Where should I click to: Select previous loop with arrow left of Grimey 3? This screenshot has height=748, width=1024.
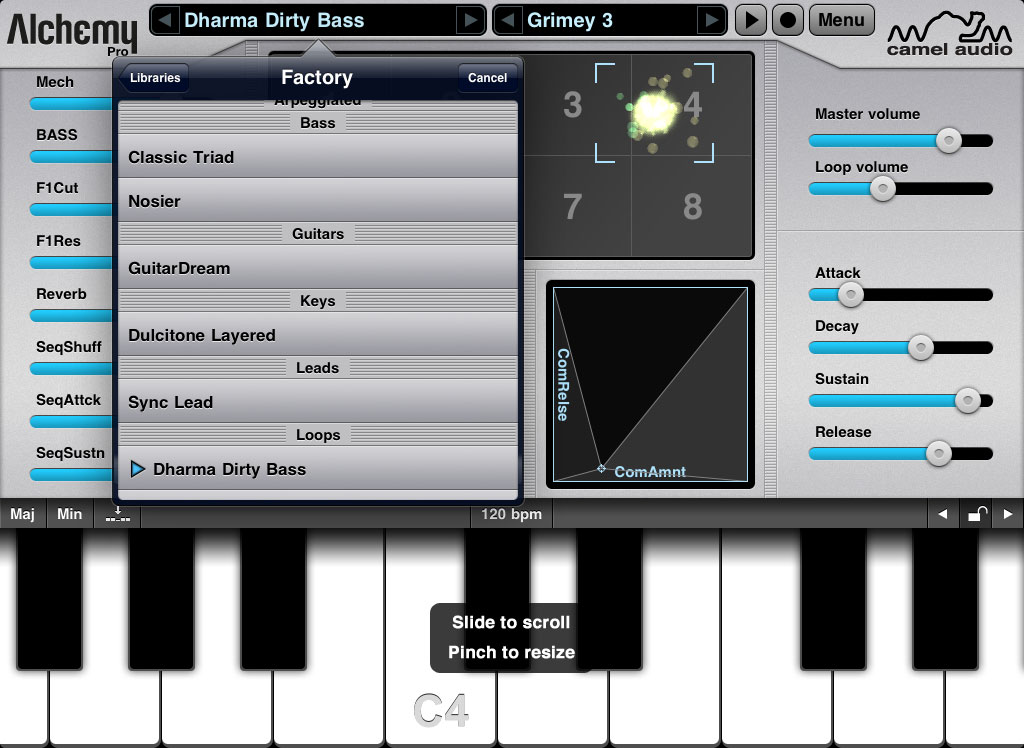(x=507, y=20)
